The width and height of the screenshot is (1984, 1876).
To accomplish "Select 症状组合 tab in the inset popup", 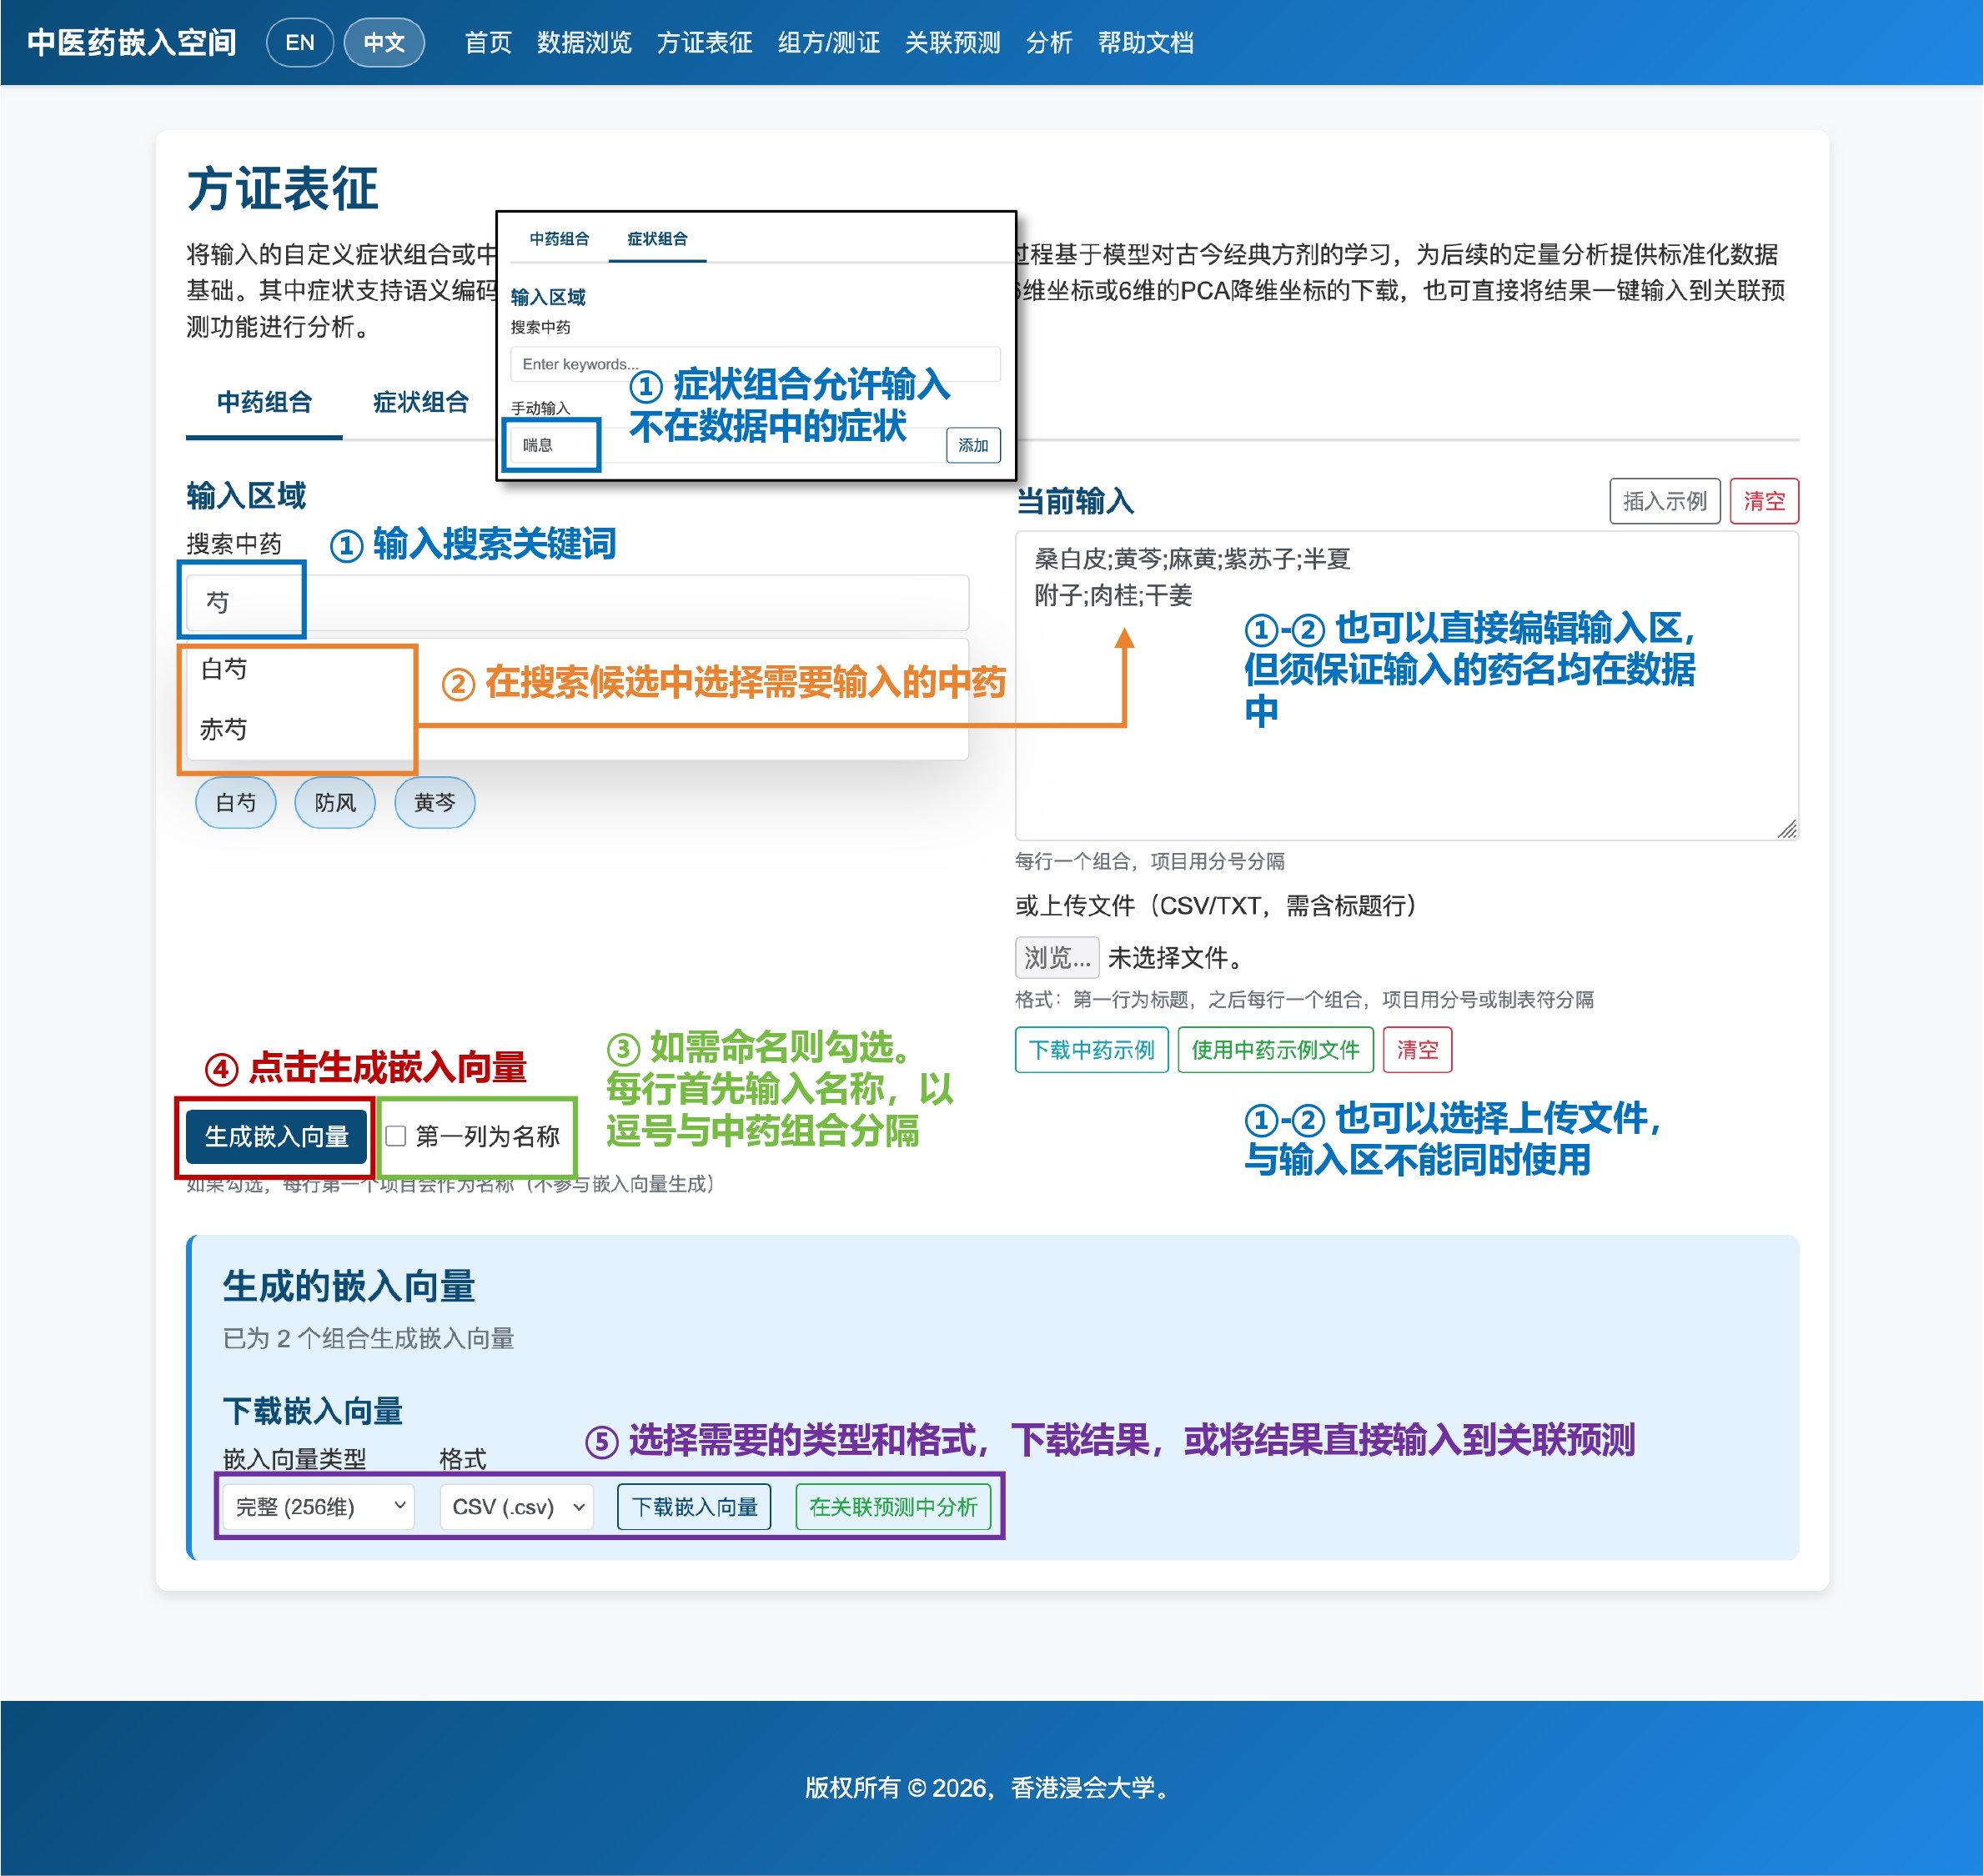I will [x=657, y=239].
